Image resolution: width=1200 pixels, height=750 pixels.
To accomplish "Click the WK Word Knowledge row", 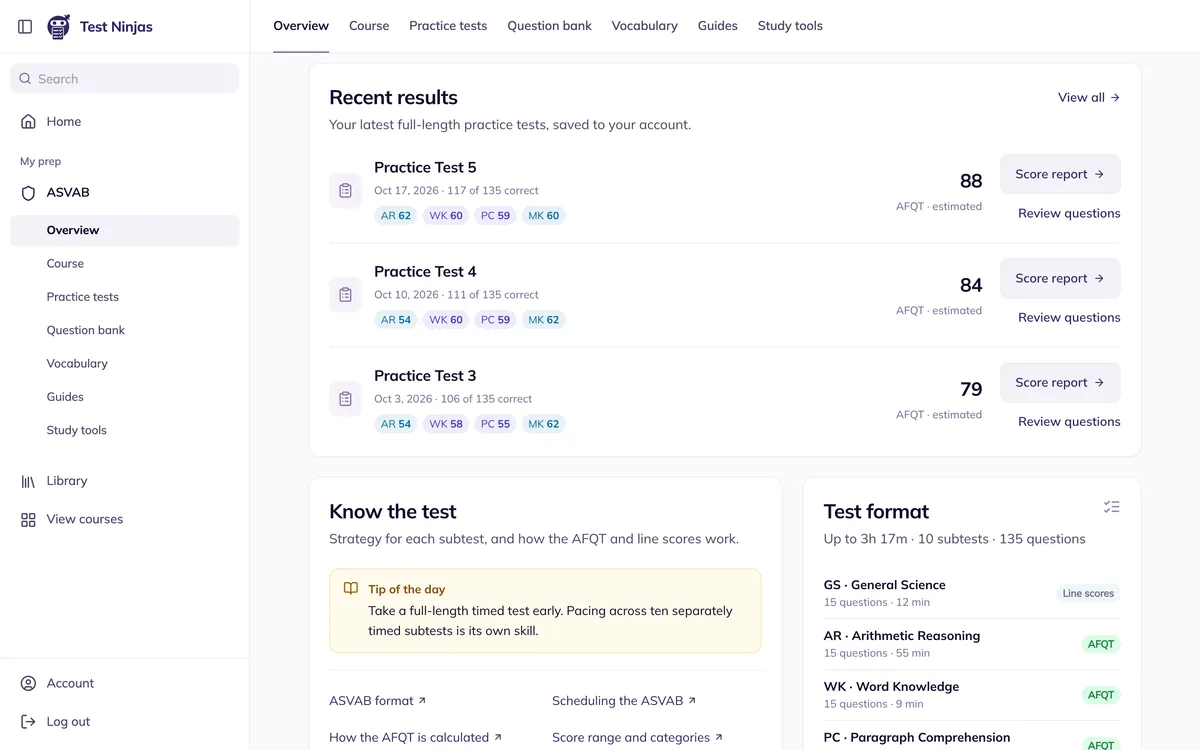I will [972, 695].
